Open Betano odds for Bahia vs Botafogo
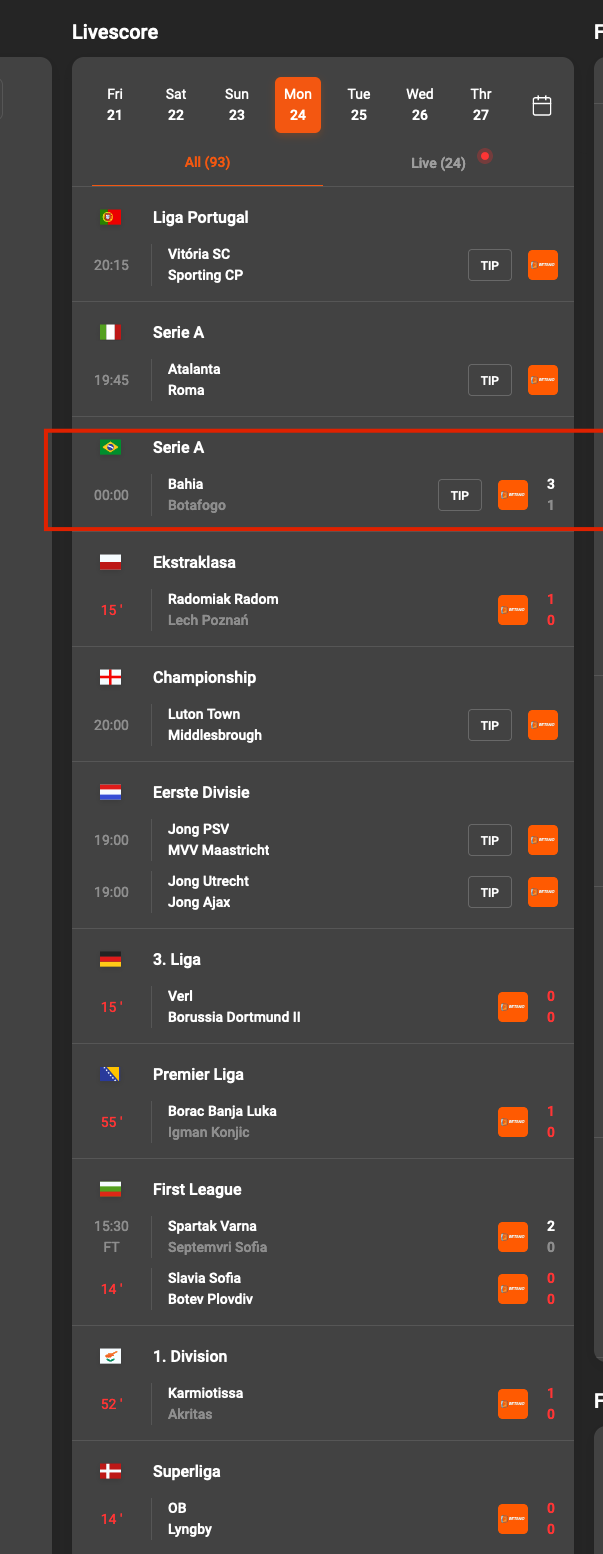 512,494
